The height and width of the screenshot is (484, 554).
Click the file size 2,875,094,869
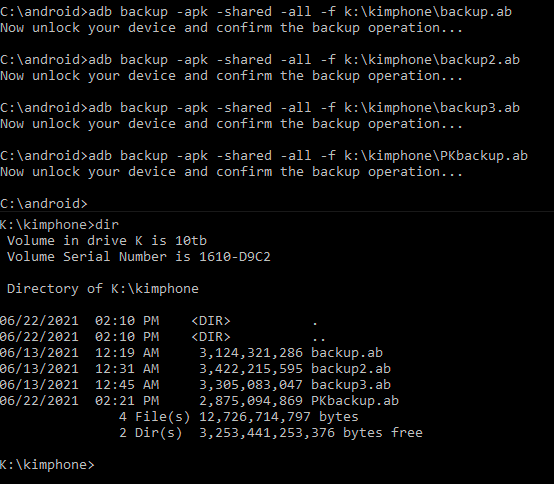251,401
